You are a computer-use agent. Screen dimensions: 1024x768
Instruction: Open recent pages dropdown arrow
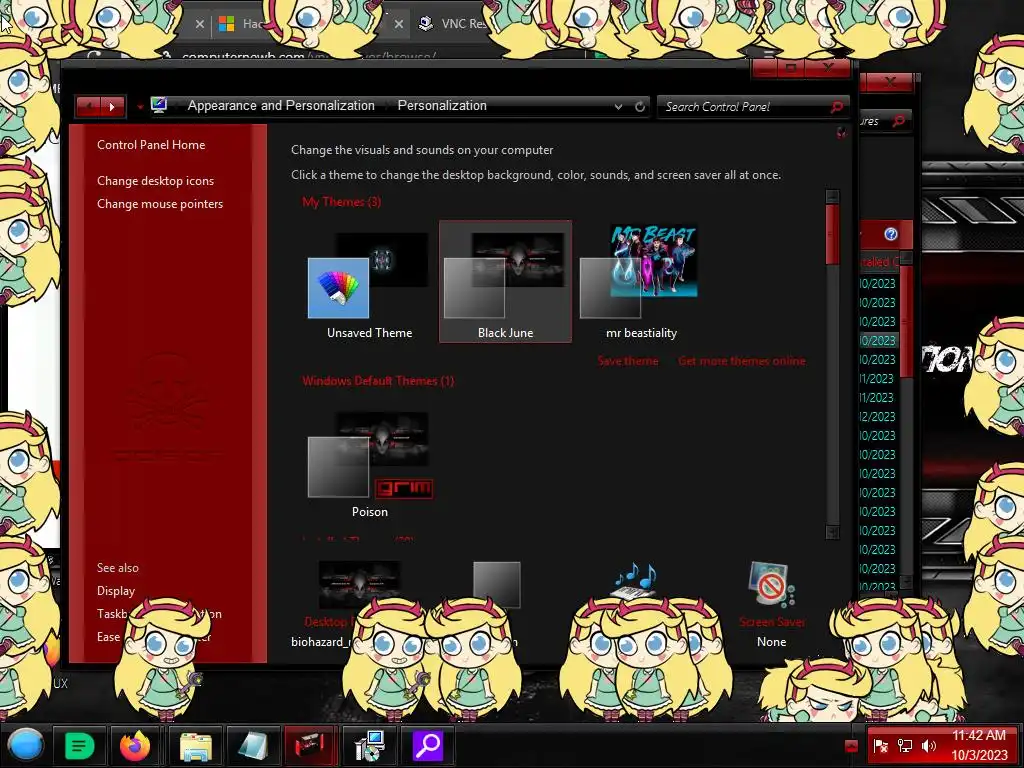coord(140,106)
